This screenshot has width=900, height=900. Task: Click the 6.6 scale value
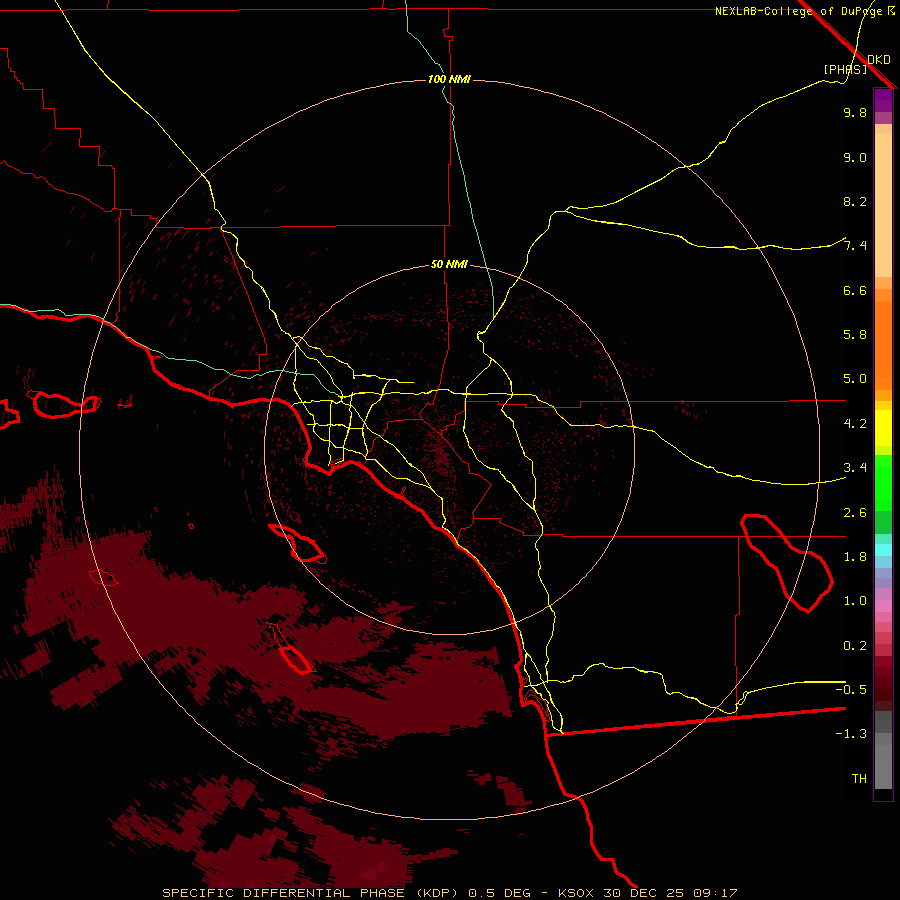click(x=855, y=290)
